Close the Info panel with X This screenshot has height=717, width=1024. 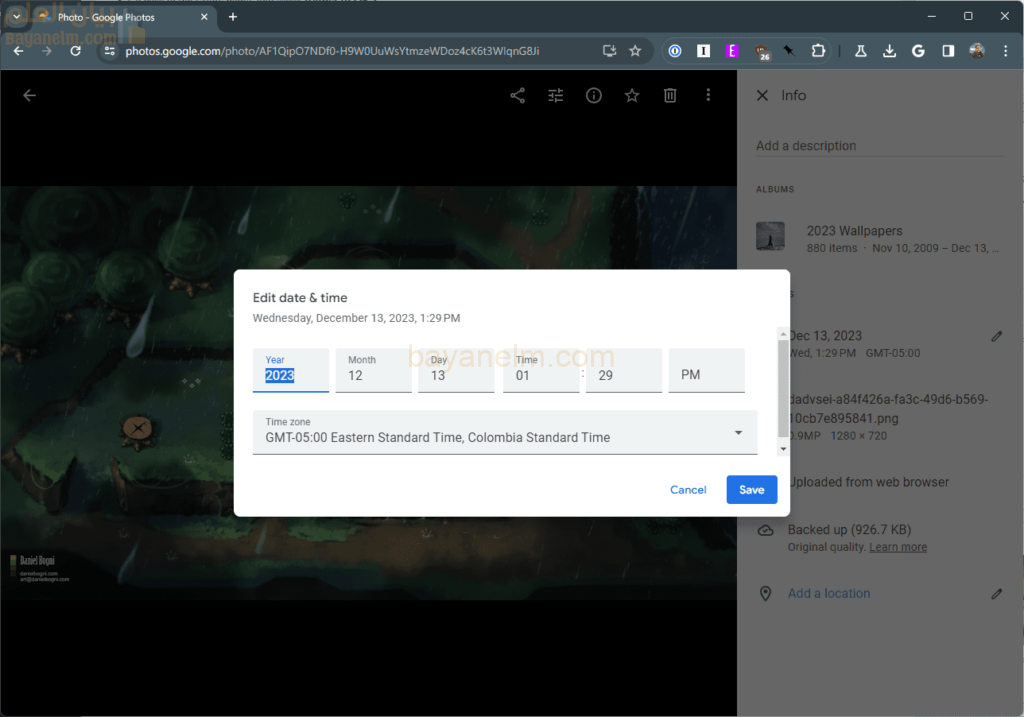tap(762, 96)
